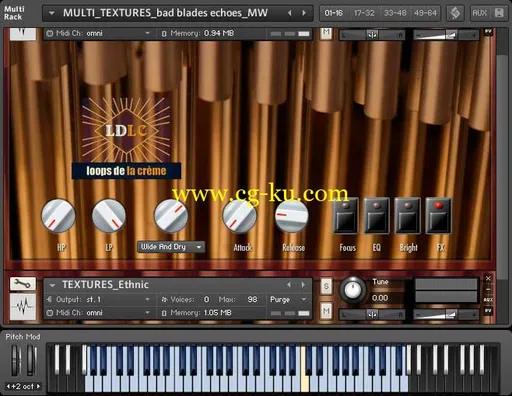
Task: Open the multi script (KSP) editor icon
Action: coord(455,13)
